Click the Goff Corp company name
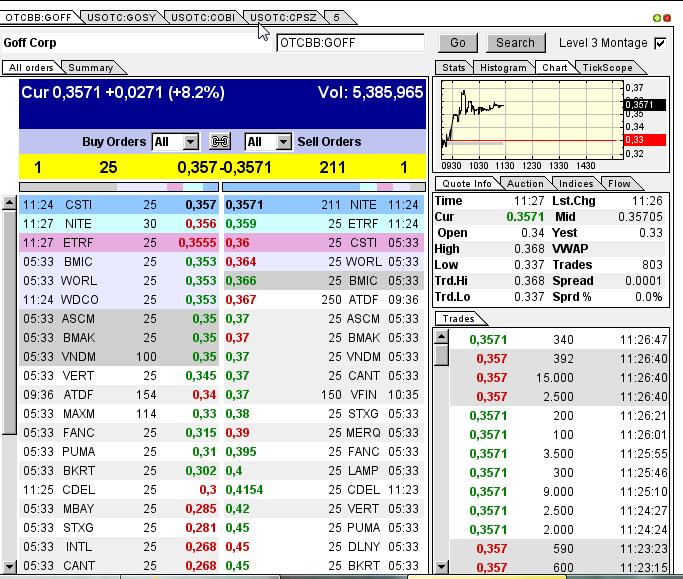The height and width of the screenshot is (579, 683). tap(30, 43)
